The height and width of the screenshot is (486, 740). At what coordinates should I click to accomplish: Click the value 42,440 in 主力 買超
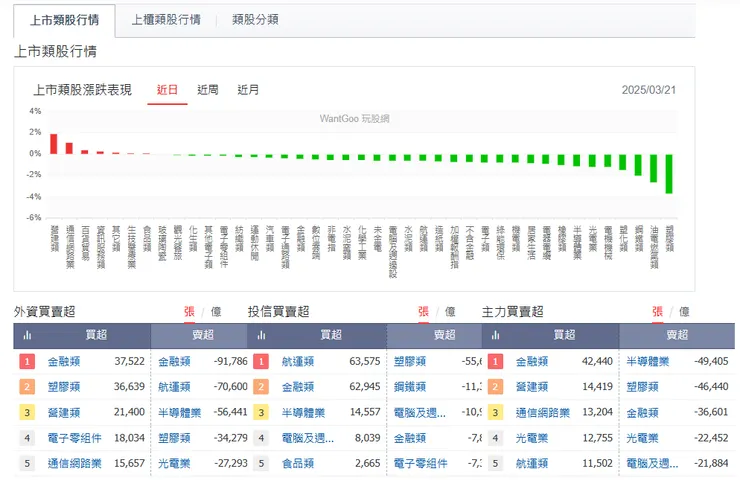pos(597,361)
